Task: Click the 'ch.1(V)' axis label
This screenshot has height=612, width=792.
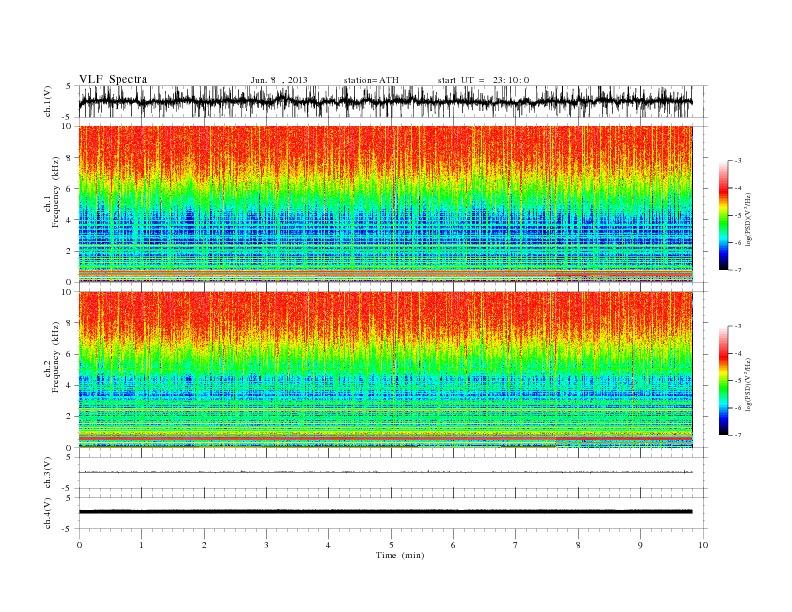Action: [48, 101]
